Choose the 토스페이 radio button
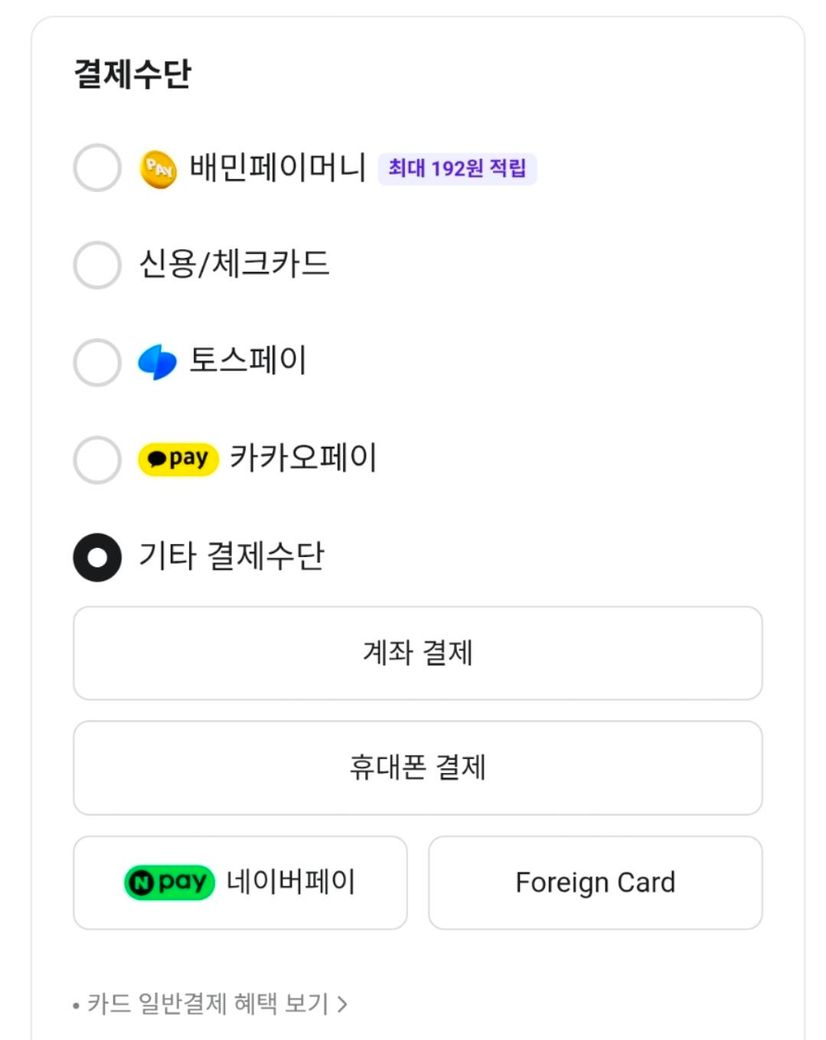826x1040 pixels. (97, 362)
